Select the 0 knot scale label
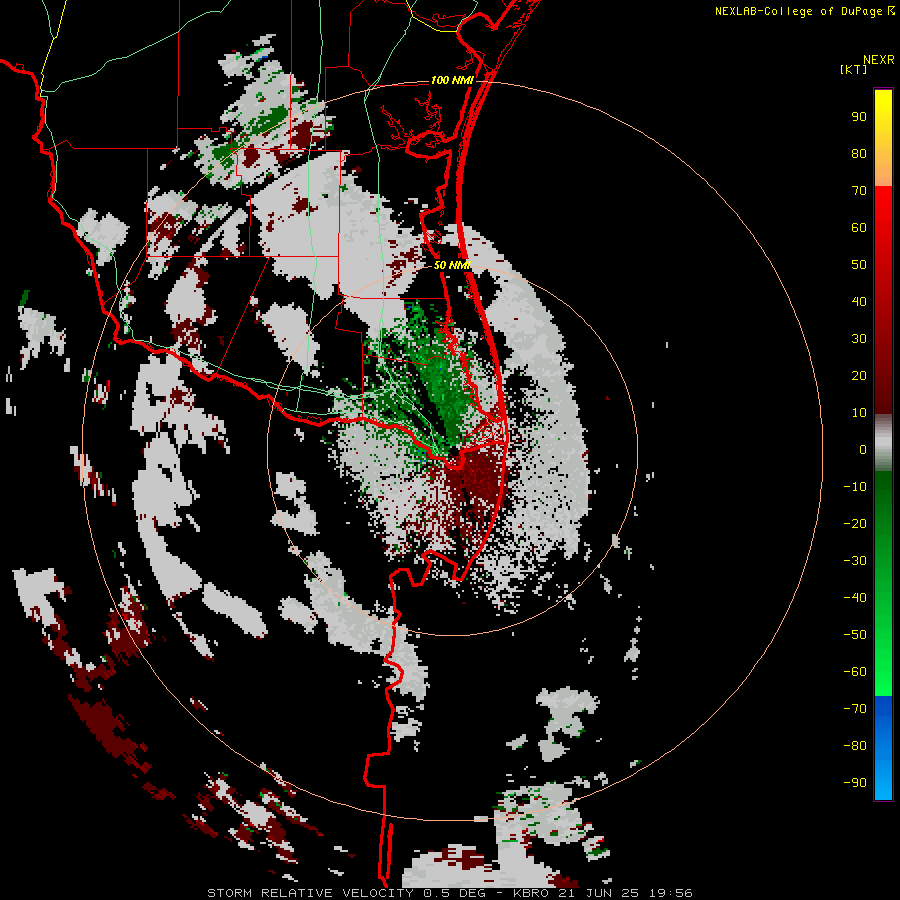Viewport: 900px width, 900px height. pos(863,450)
